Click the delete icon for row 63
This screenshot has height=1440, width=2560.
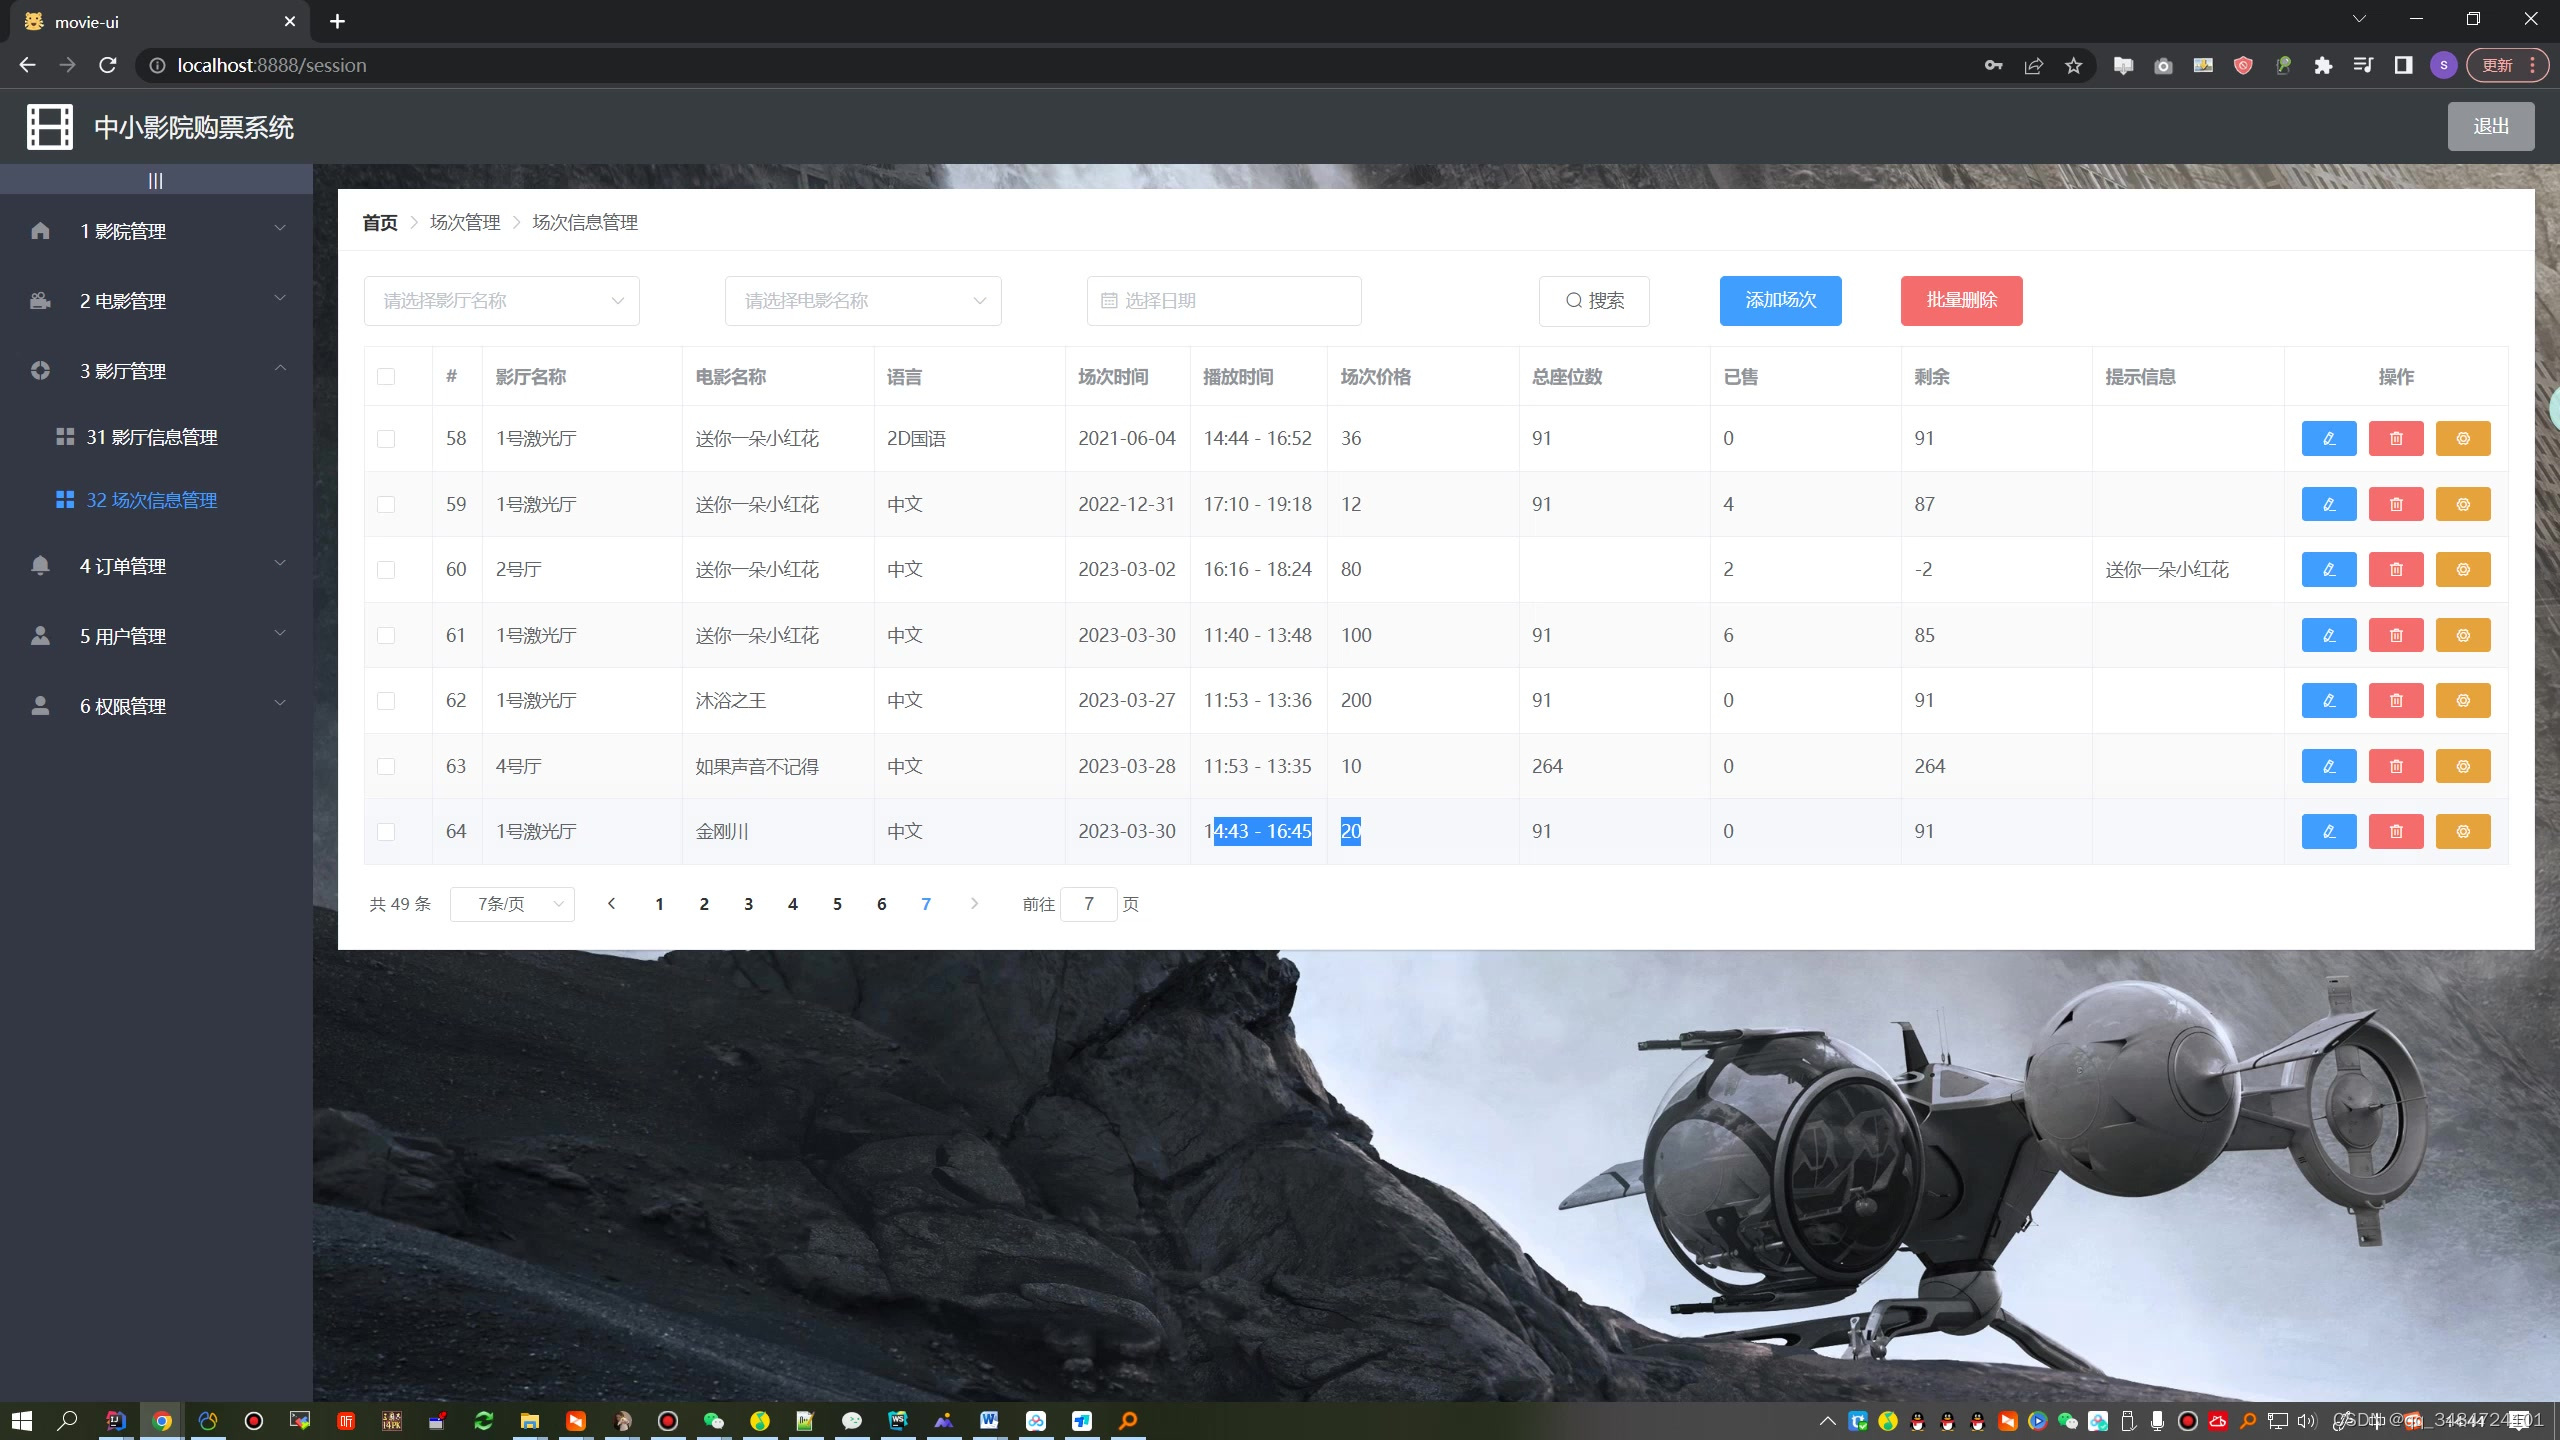coord(2395,766)
